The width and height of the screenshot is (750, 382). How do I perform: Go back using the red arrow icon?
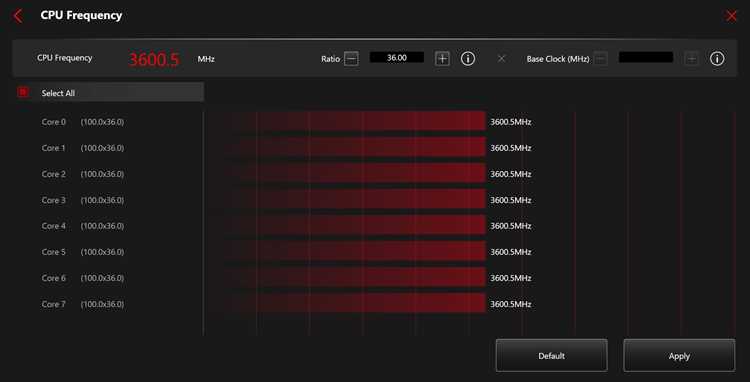(18, 16)
